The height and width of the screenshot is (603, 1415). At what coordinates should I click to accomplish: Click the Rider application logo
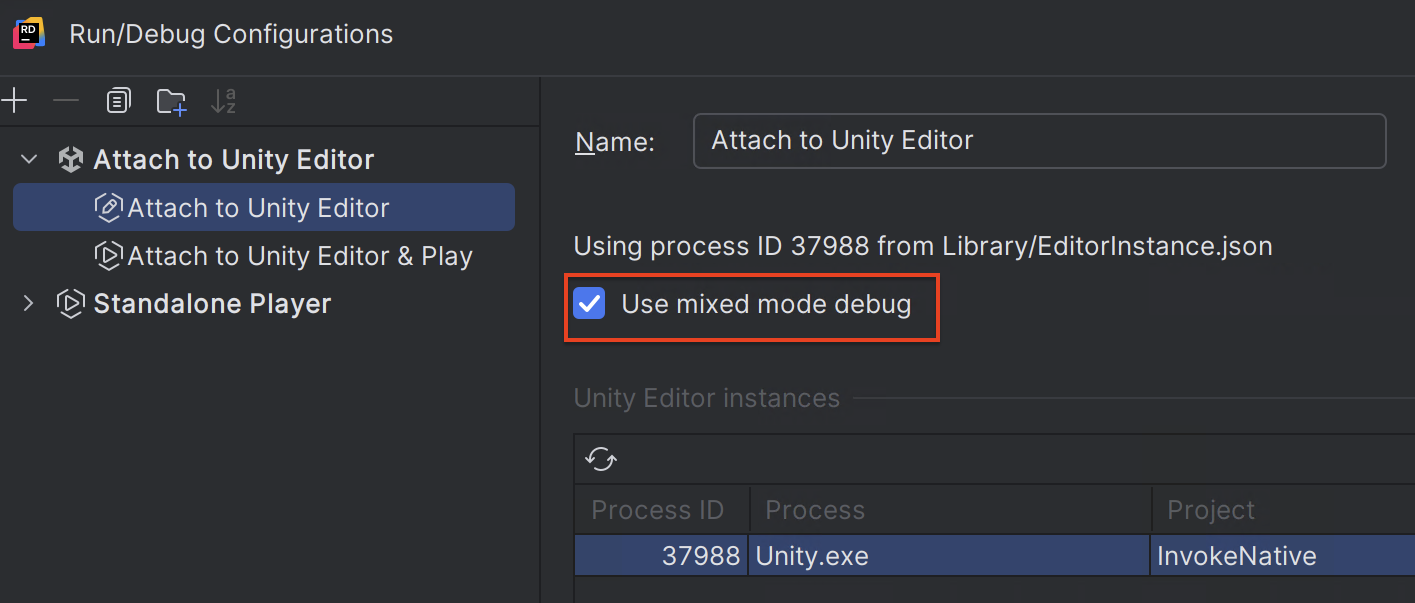pos(29,32)
